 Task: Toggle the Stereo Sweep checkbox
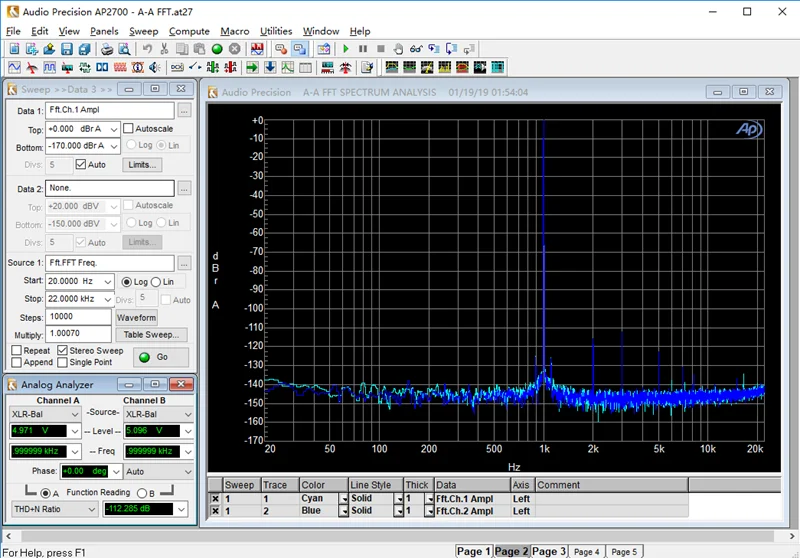(62, 350)
